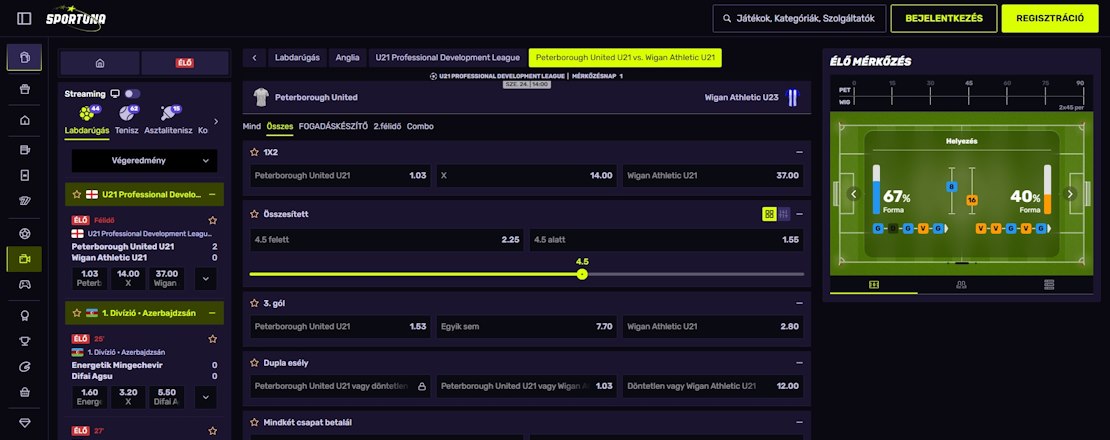The image size is (1110, 440).
Task: Open the 2.félidő market tab
Action: pyautogui.click(x=387, y=127)
